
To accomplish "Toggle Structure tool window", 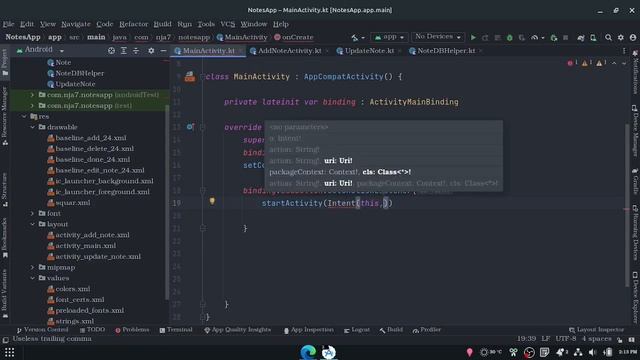I will click(4, 190).
